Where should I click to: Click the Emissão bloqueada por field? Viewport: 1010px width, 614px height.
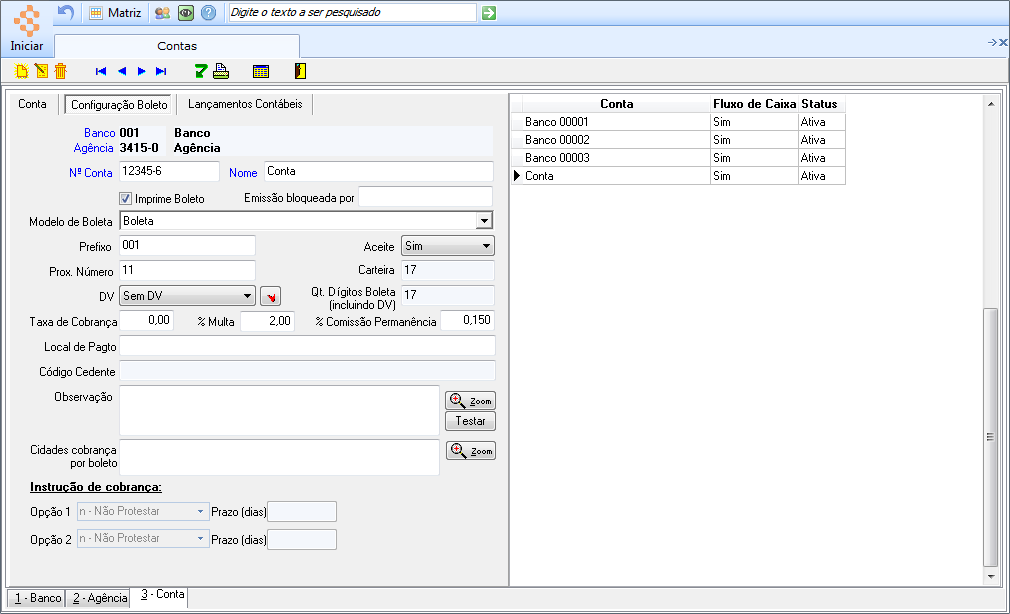425,197
